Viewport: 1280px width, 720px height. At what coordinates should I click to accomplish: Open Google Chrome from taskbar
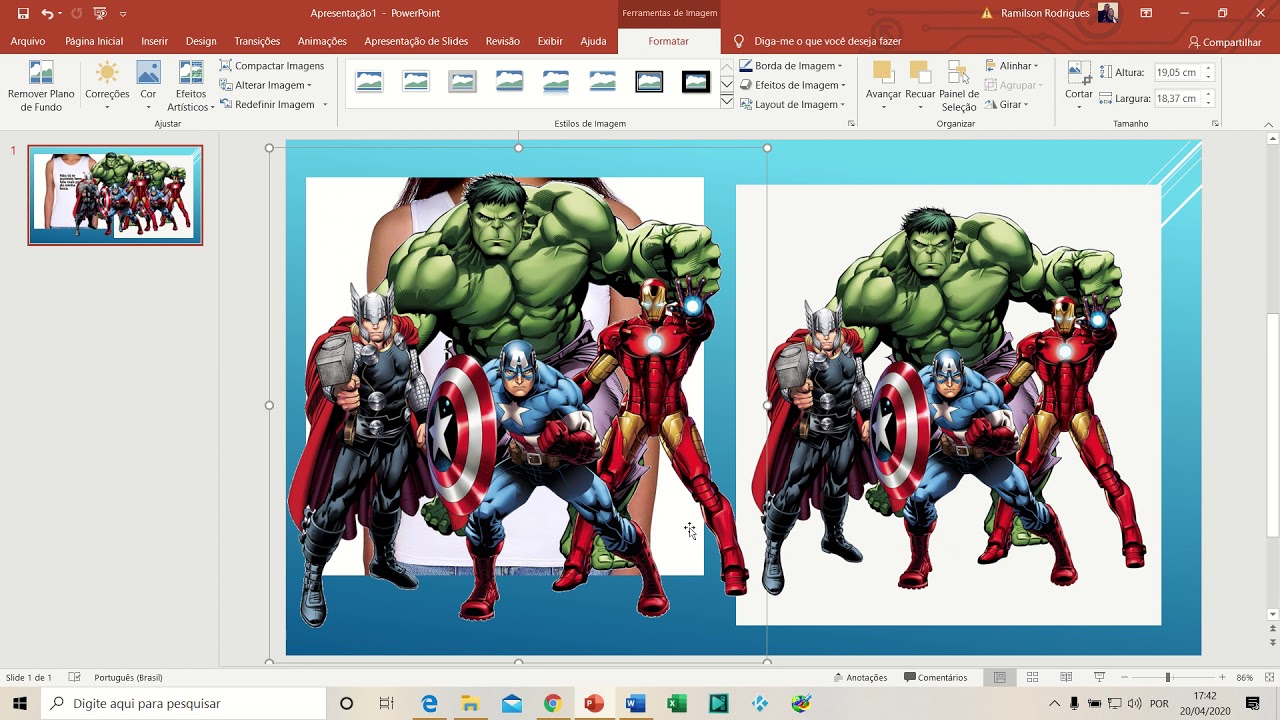[x=552, y=703]
